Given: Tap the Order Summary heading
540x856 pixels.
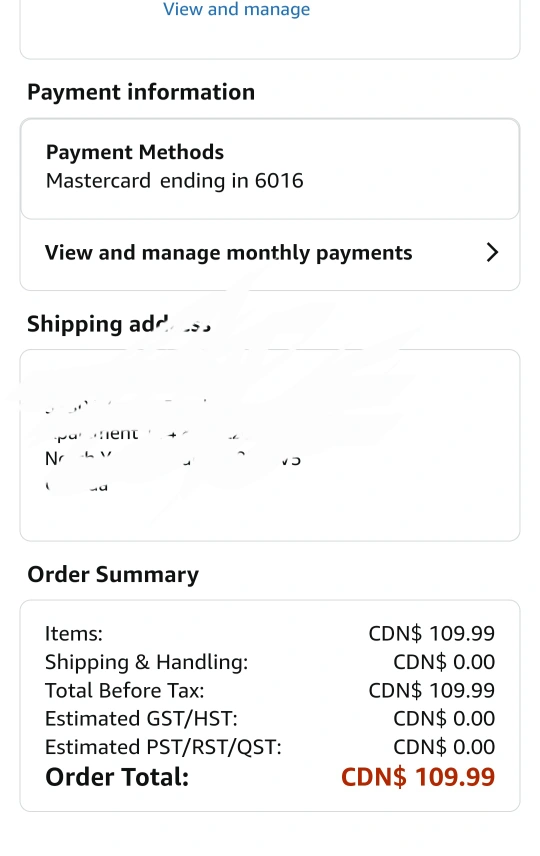Looking at the screenshot, I should click(x=113, y=575).
